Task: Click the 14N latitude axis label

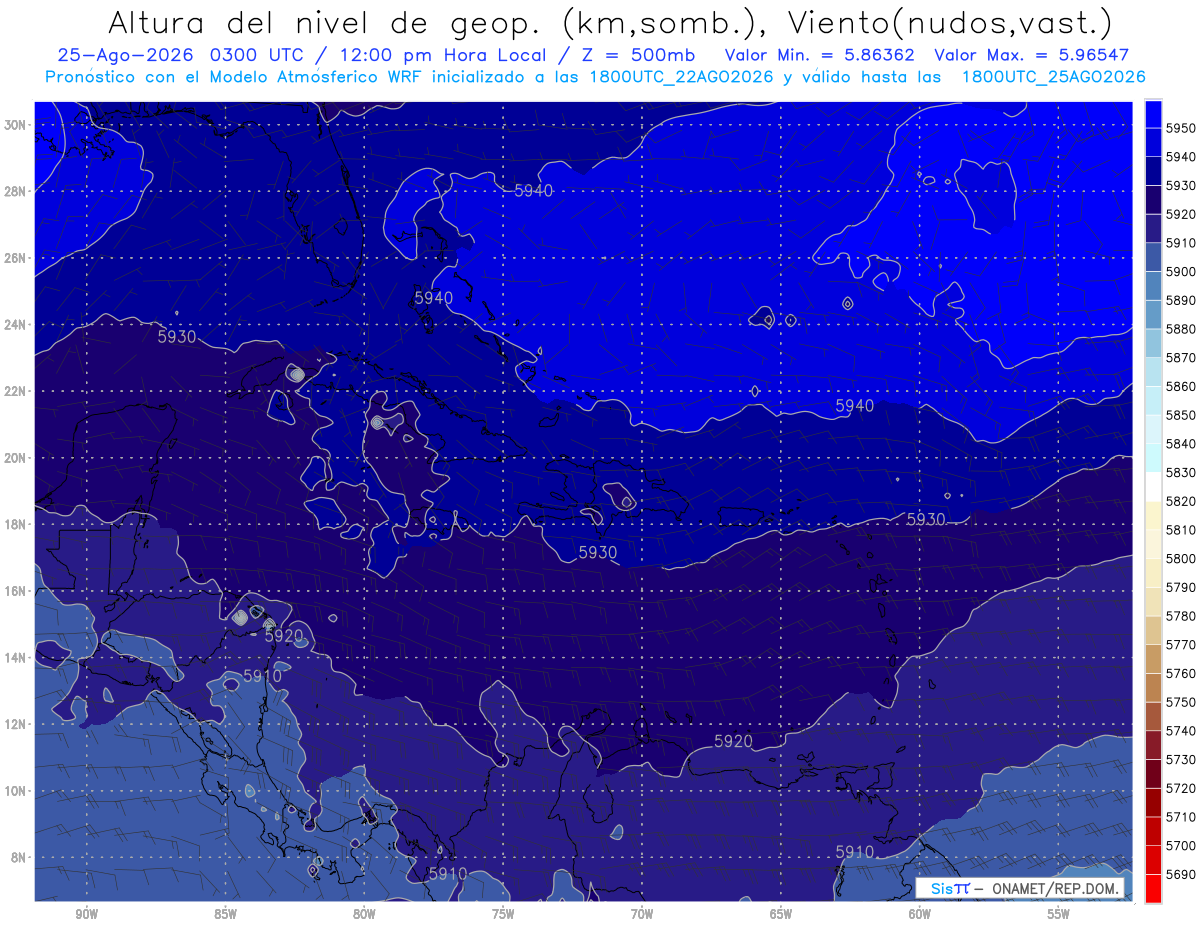Action: 17,658
